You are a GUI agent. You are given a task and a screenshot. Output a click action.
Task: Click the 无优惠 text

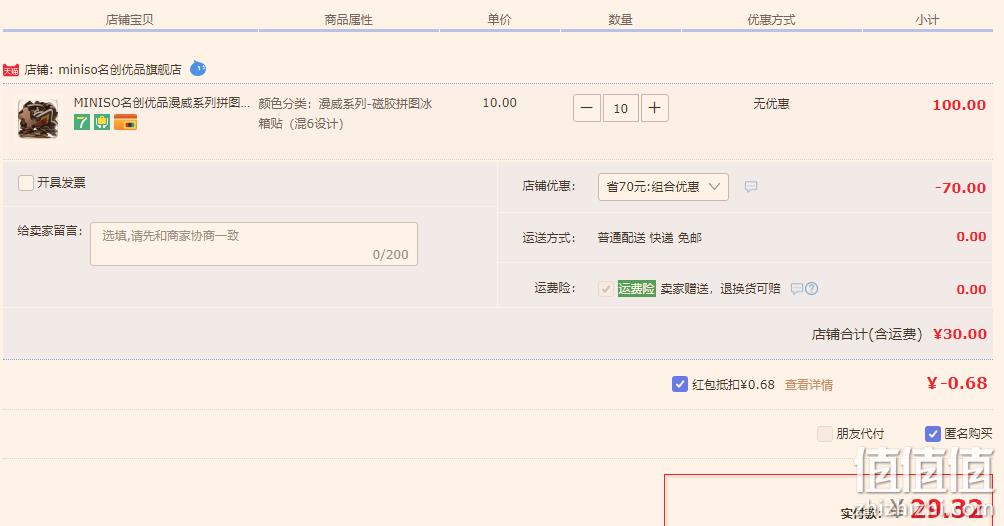pyautogui.click(x=772, y=104)
